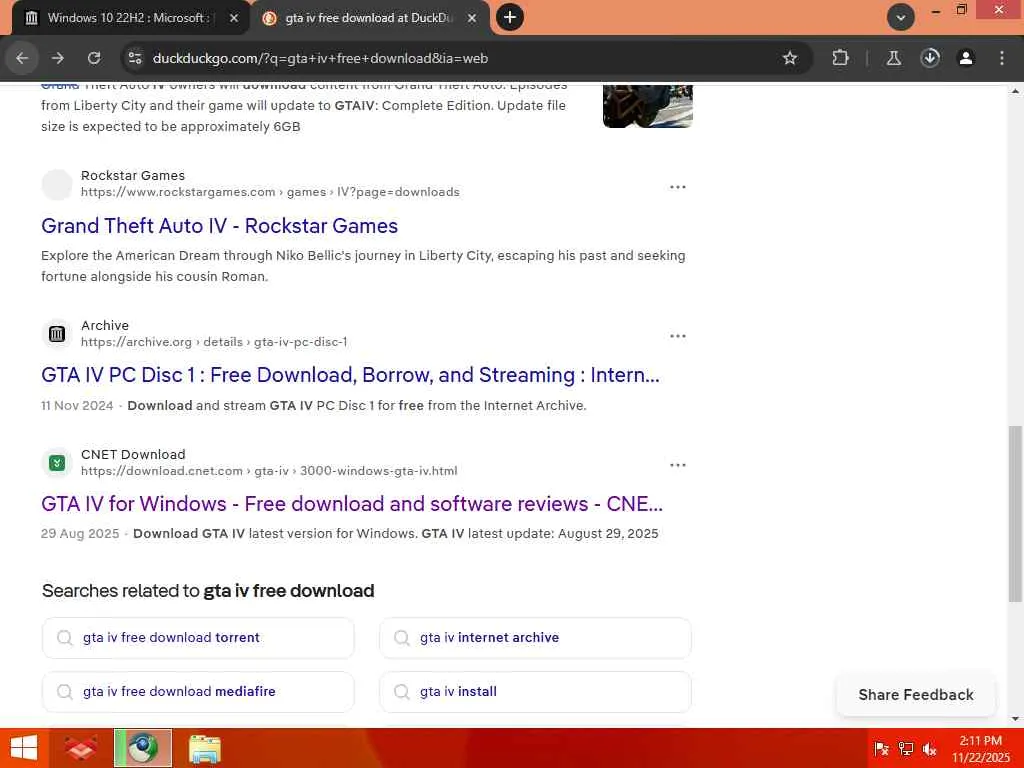Click the download.cnet.com URL breadcrumb
Image resolution: width=1024 pixels, height=768 pixels.
269,471
